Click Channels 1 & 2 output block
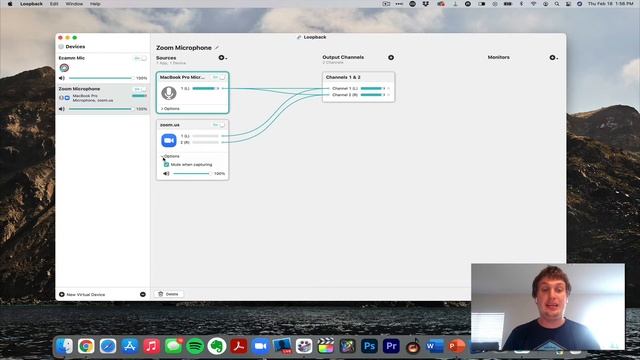Viewport: 640px width, 360px height. click(x=358, y=87)
